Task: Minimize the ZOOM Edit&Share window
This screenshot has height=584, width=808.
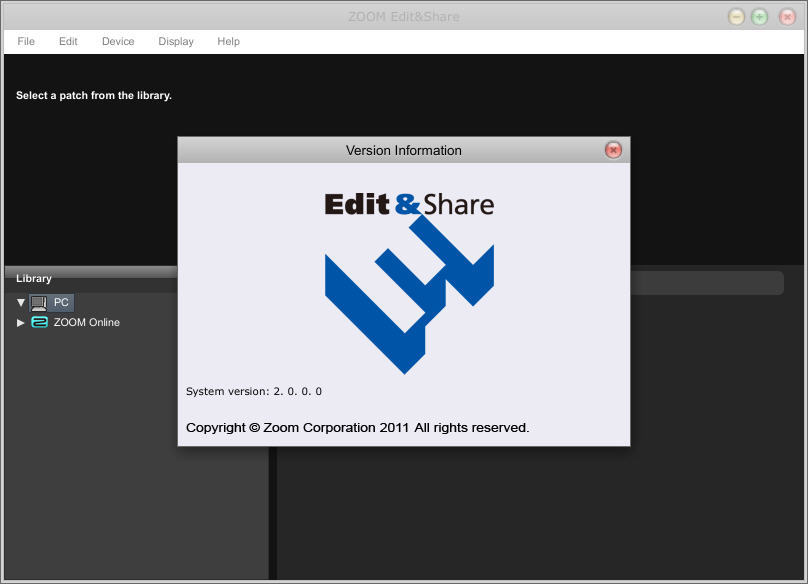Action: pyautogui.click(x=737, y=17)
